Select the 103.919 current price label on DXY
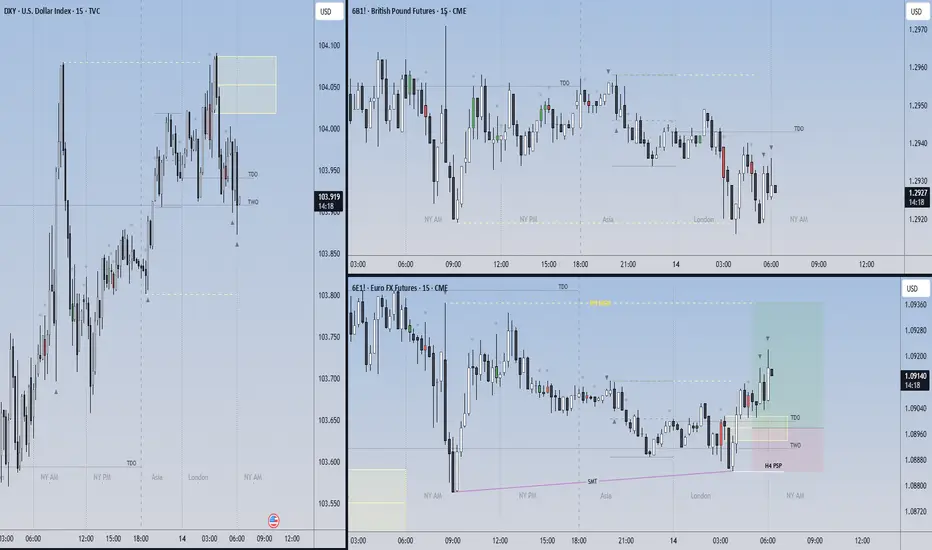 click(x=329, y=201)
